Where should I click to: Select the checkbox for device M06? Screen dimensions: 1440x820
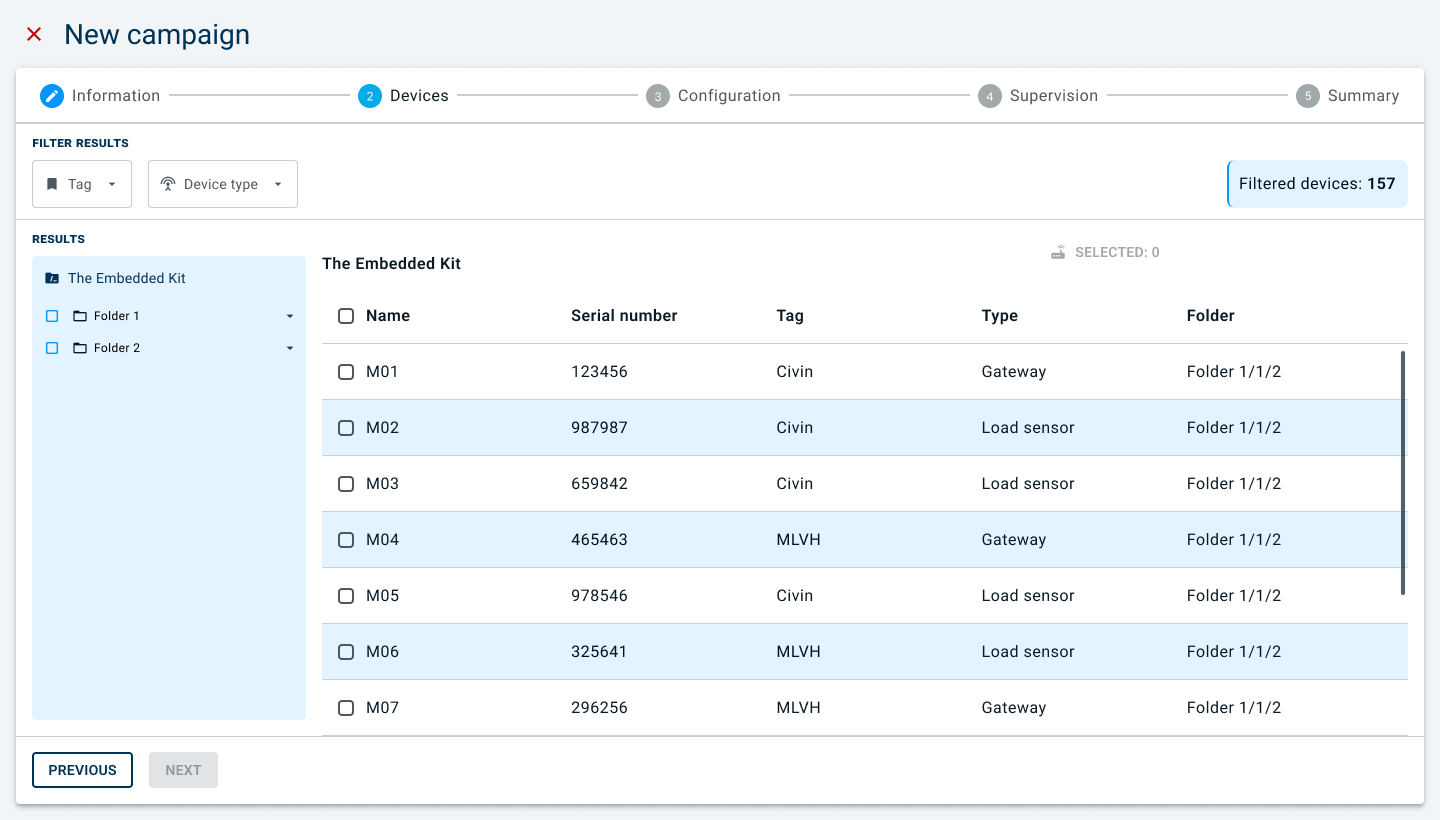(x=346, y=652)
